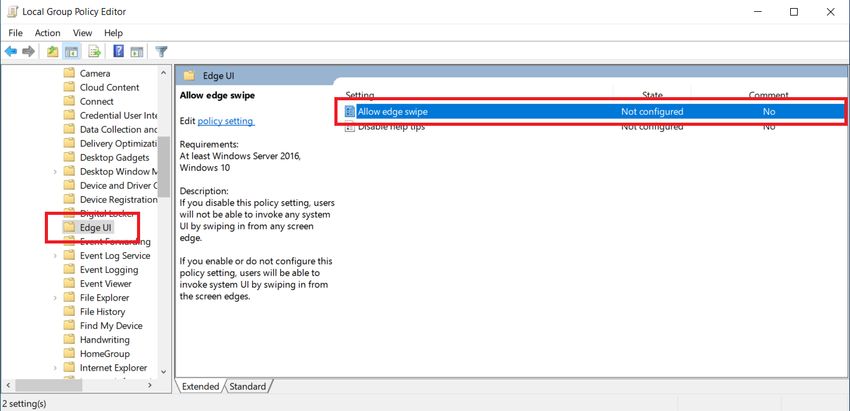Click the Allow edge swipe policy icon
The width and height of the screenshot is (850, 411).
tap(350, 112)
